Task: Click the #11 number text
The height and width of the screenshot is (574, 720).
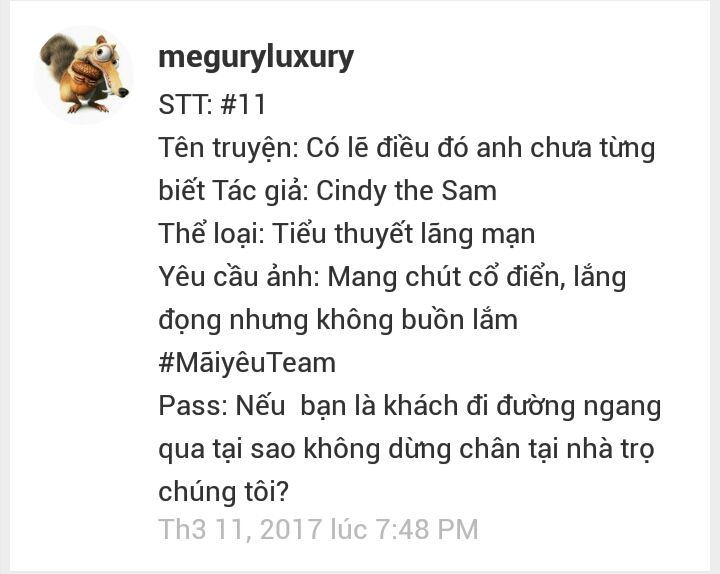Action: 243,104
